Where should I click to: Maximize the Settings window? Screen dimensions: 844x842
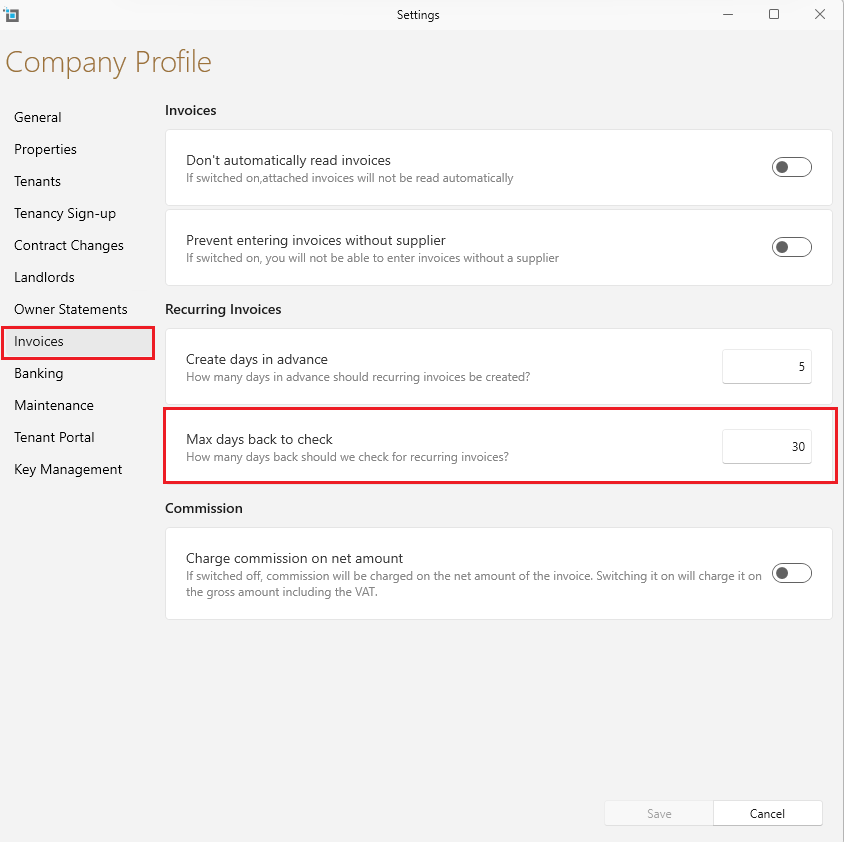(773, 15)
